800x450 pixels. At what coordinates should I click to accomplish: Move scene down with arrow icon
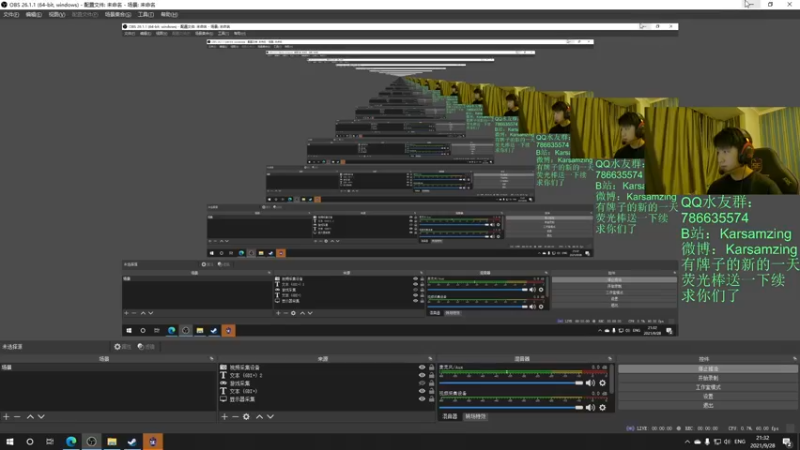[x=41, y=417]
